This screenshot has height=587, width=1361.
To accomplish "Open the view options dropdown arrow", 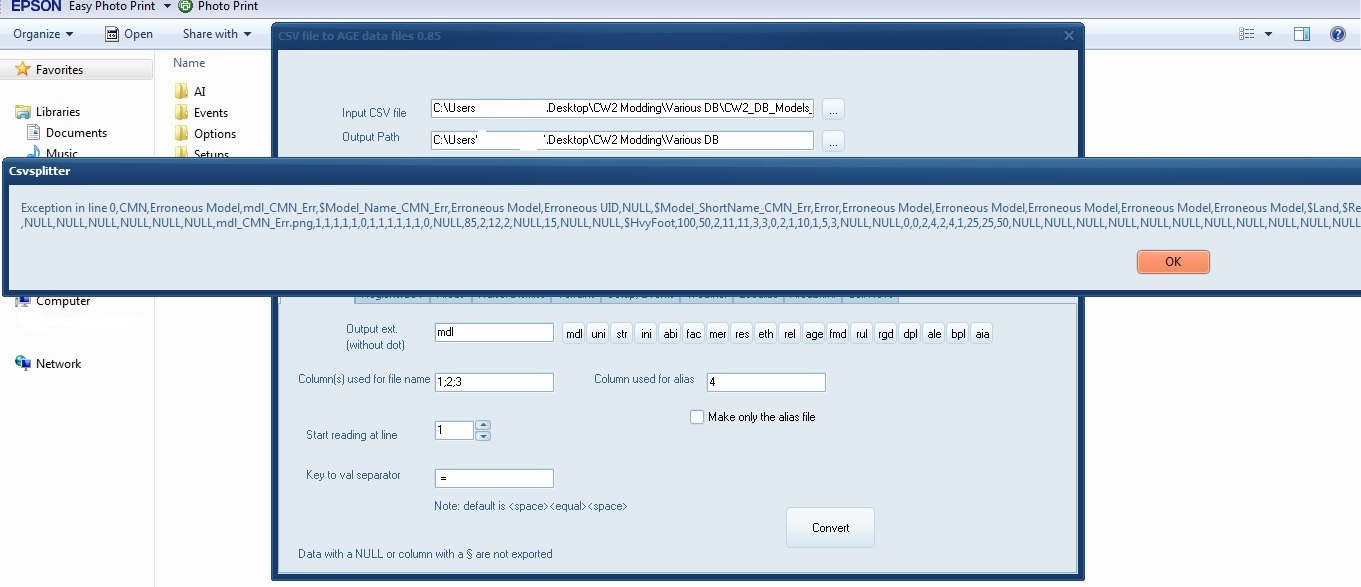I will [1268, 34].
